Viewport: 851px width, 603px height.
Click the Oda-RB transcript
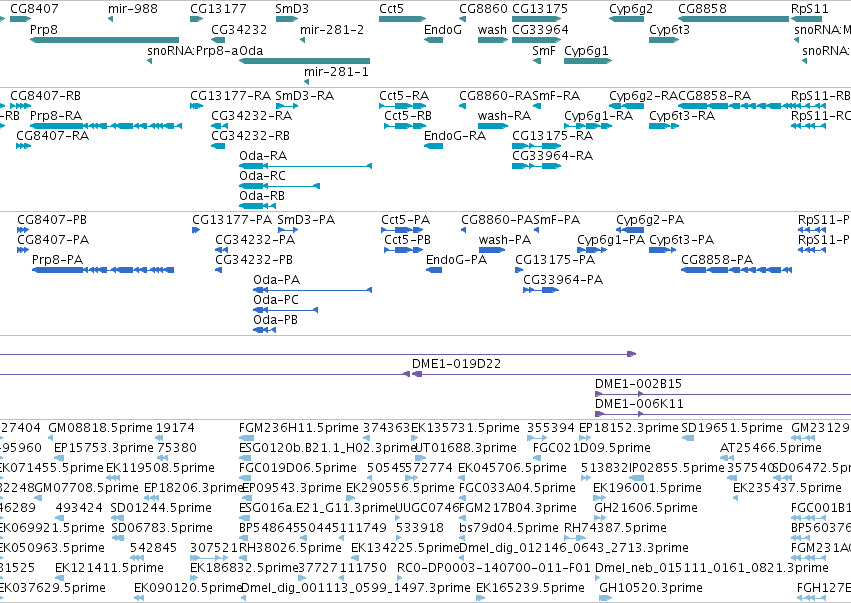258,206
